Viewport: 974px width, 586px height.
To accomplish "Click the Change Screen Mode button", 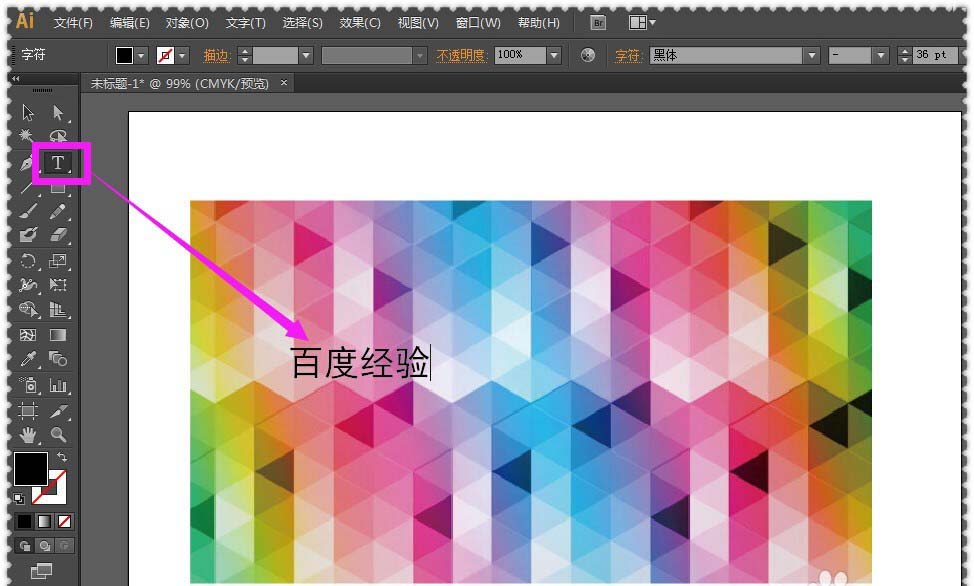I will [42, 570].
